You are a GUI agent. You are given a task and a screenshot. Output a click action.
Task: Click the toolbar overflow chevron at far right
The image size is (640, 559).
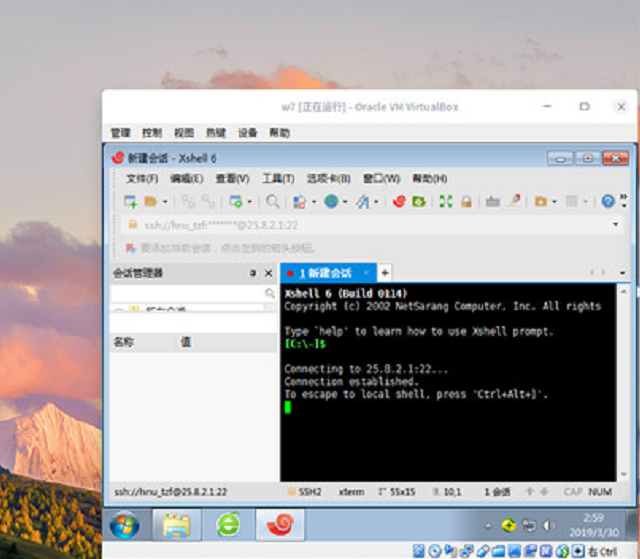tap(624, 200)
